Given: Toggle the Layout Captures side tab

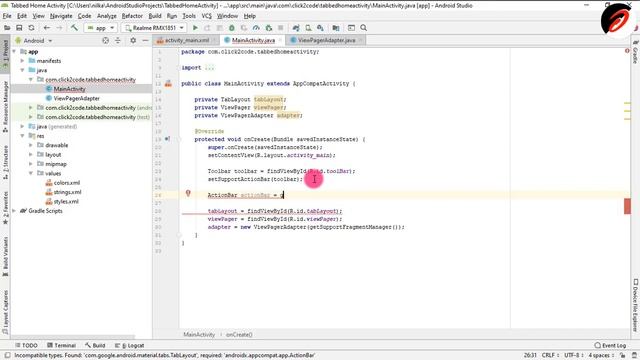Looking at the screenshot, I should point(5,312).
